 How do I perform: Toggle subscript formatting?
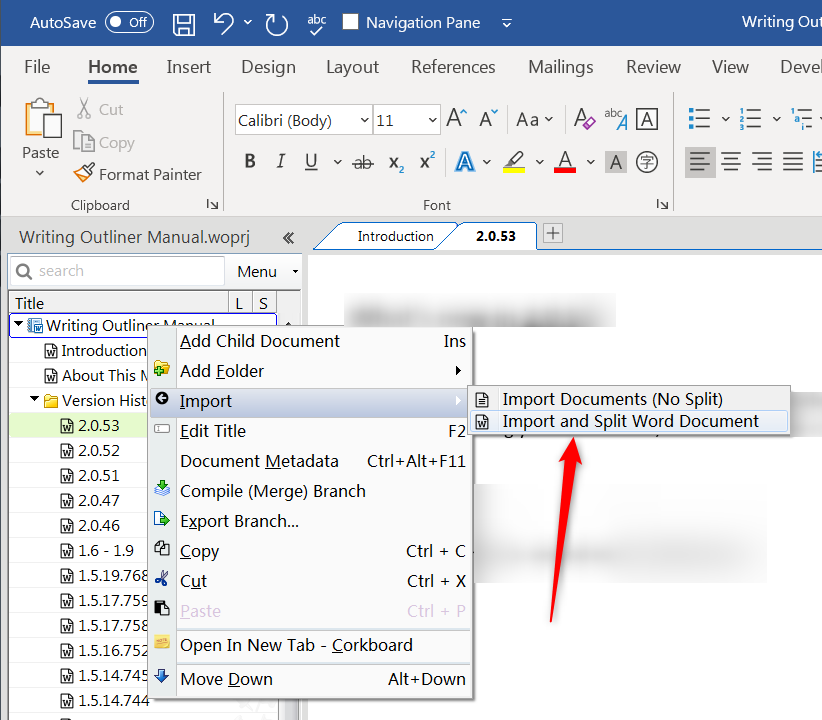[x=396, y=163]
